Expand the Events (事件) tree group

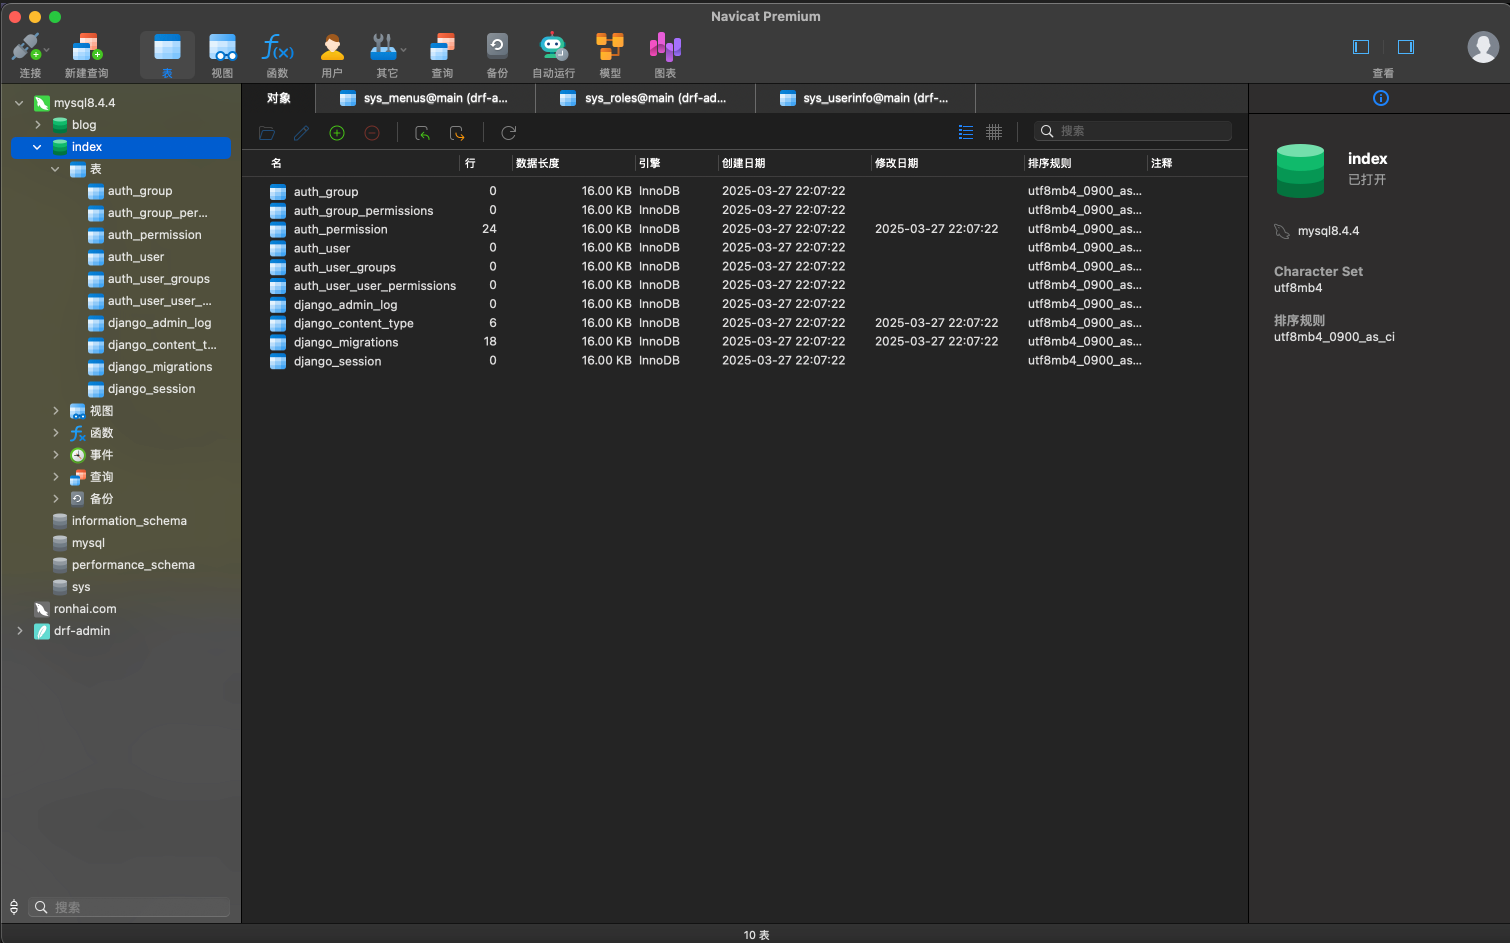56,455
